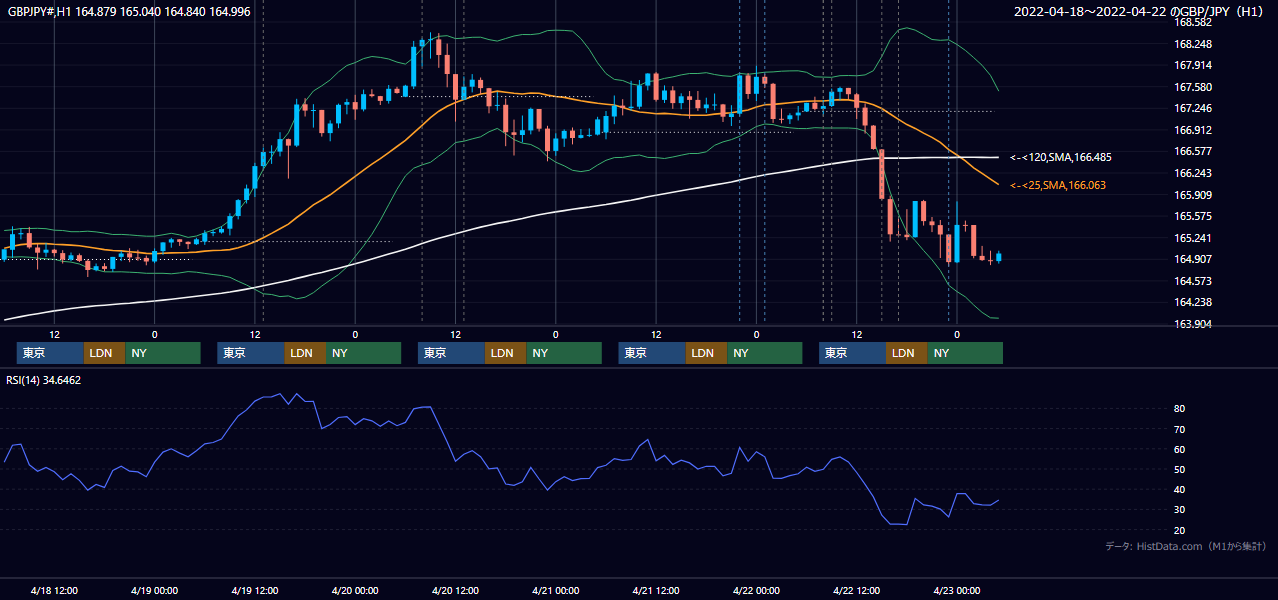Screen dimensions: 1278x600
Task: Click the 4/20 00:00 time axis label
Action: (355, 591)
